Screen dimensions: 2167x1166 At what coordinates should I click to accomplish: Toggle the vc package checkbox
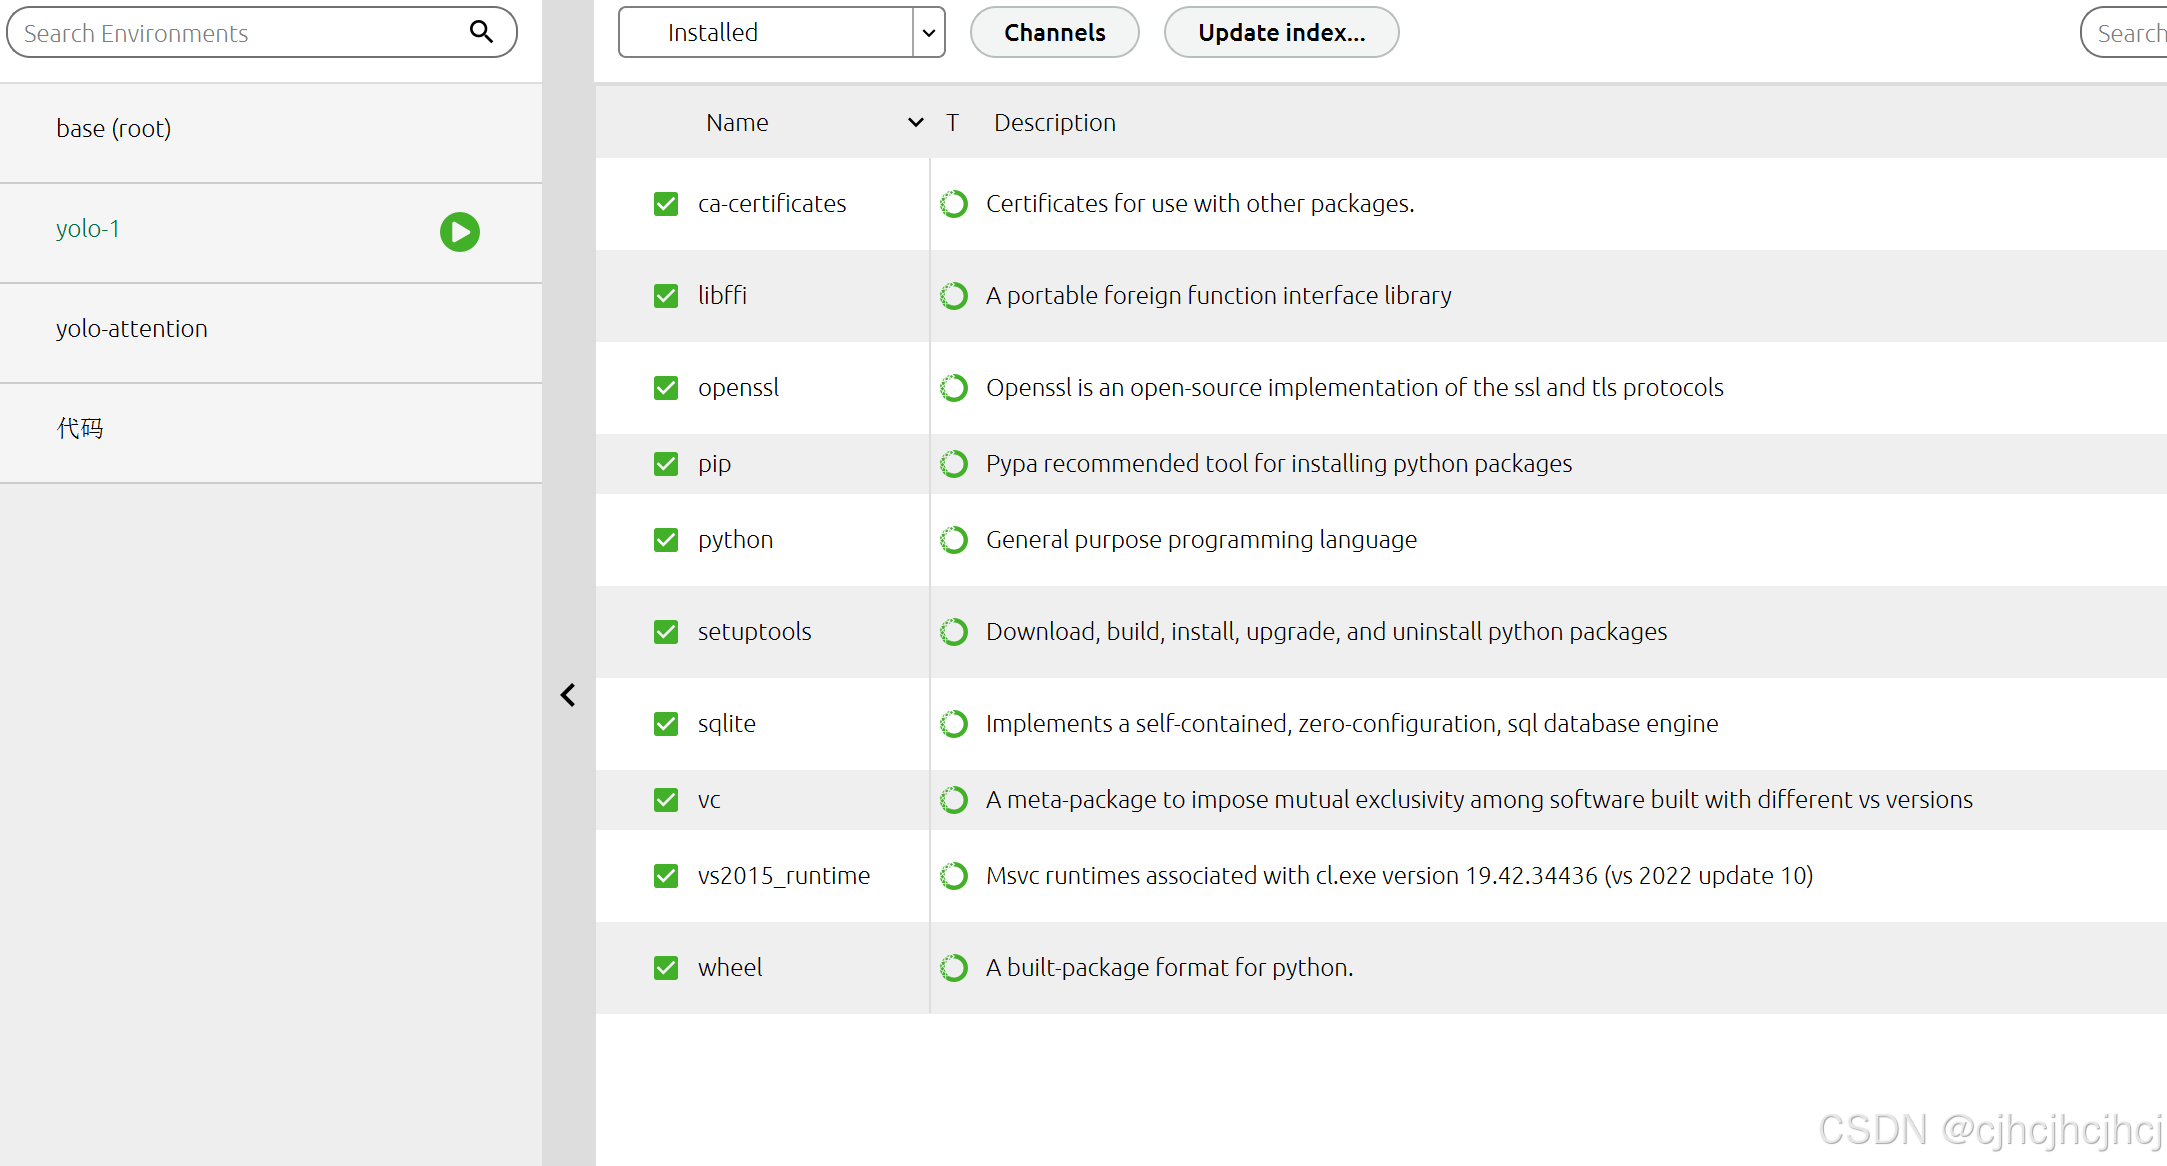(x=666, y=800)
